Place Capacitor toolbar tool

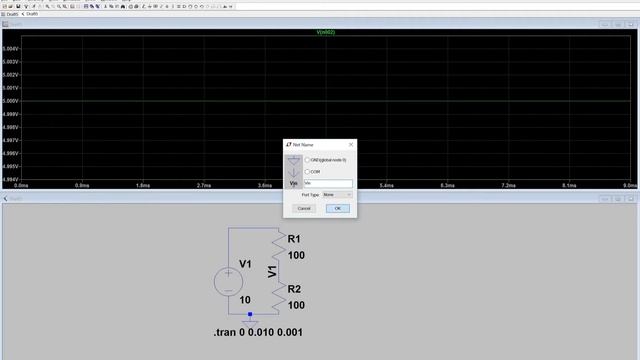(x=167, y=7)
